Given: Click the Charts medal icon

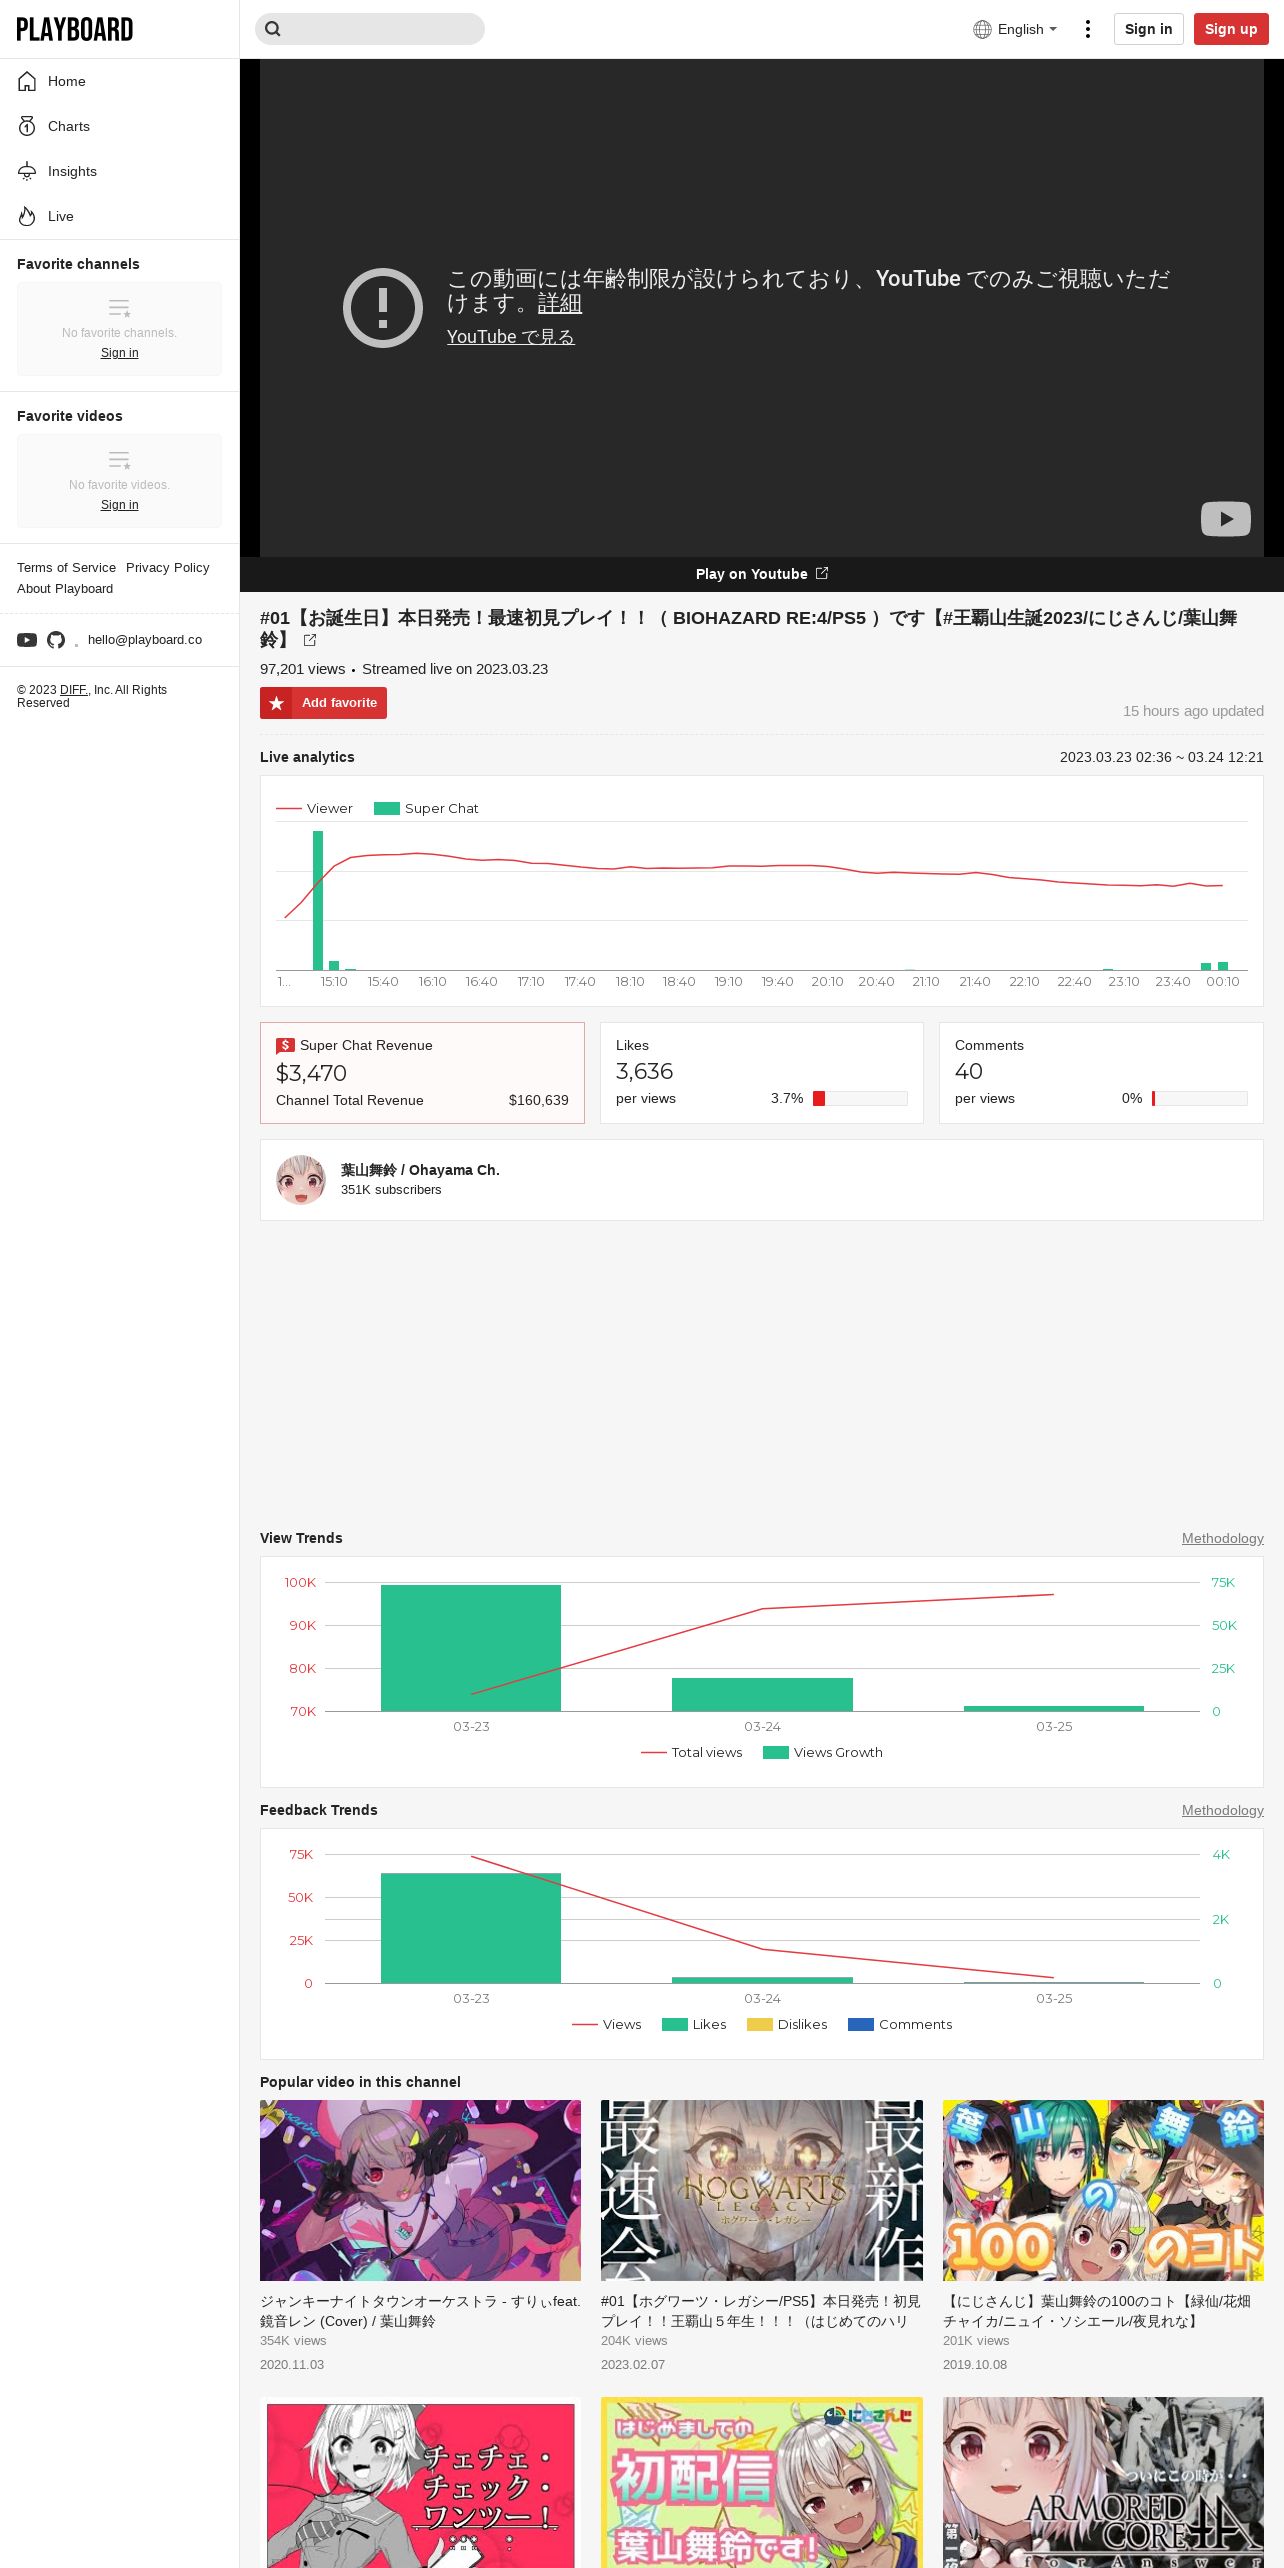Looking at the screenshot, I should coord(27,126).
